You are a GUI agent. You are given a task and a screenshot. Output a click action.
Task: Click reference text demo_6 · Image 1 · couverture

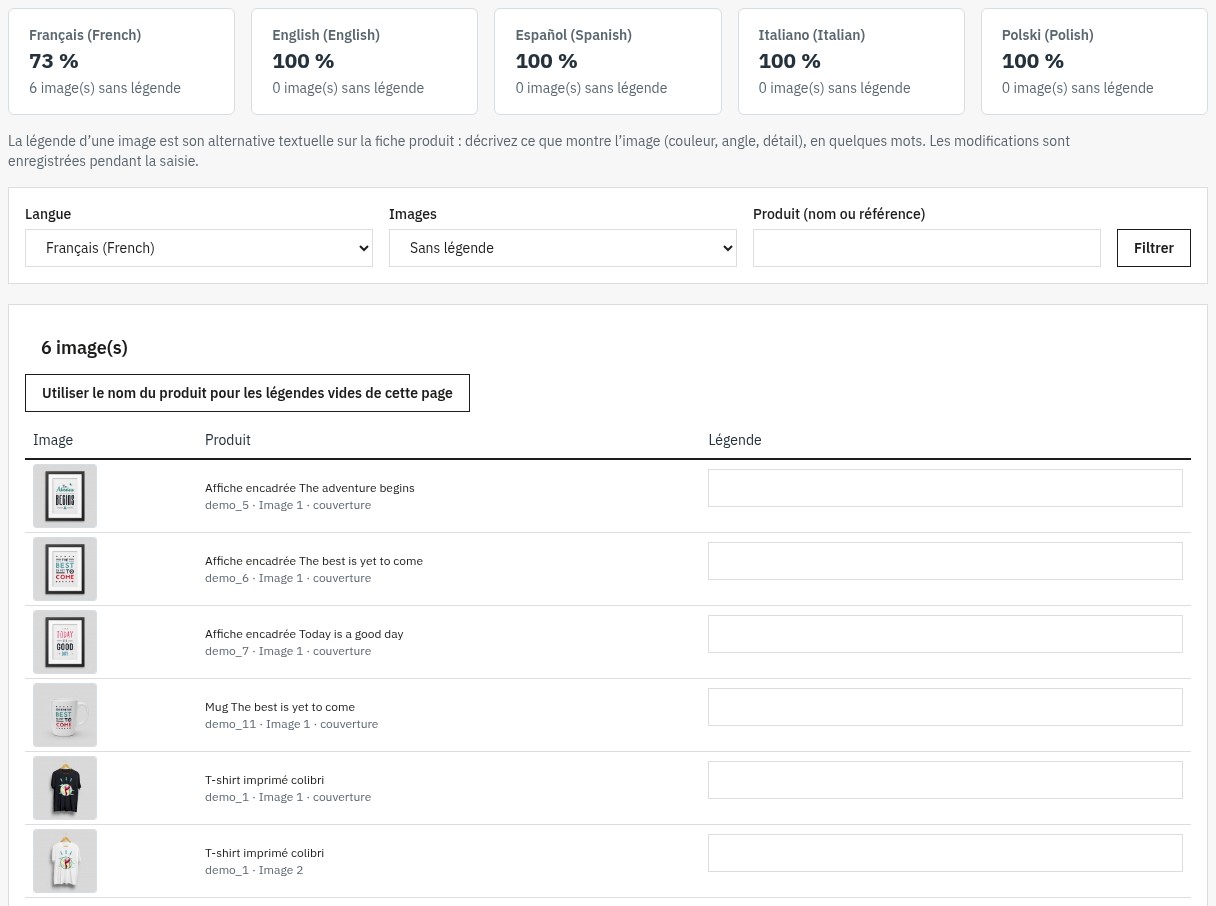288,578
